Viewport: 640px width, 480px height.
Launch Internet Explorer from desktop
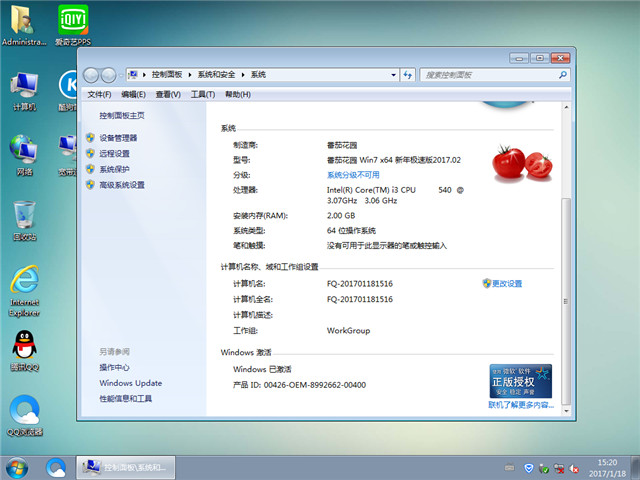pos(24,291)
